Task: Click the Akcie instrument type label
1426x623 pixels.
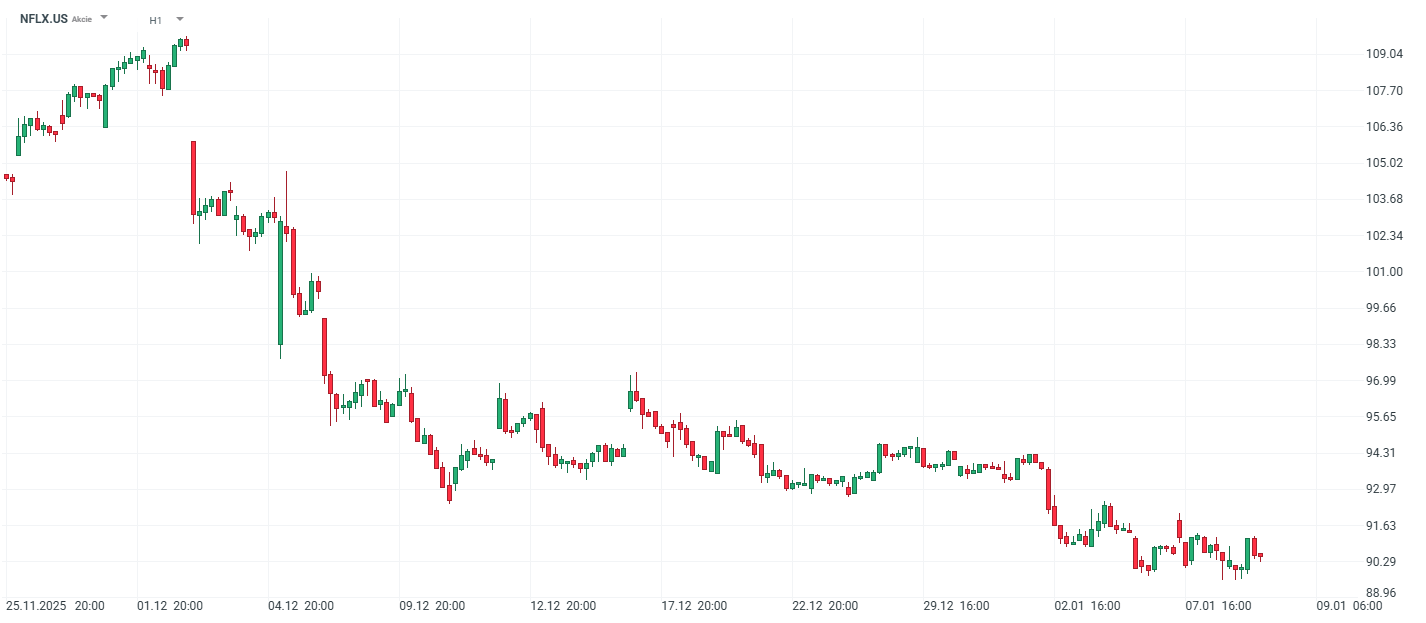Action: coord(82,19)
